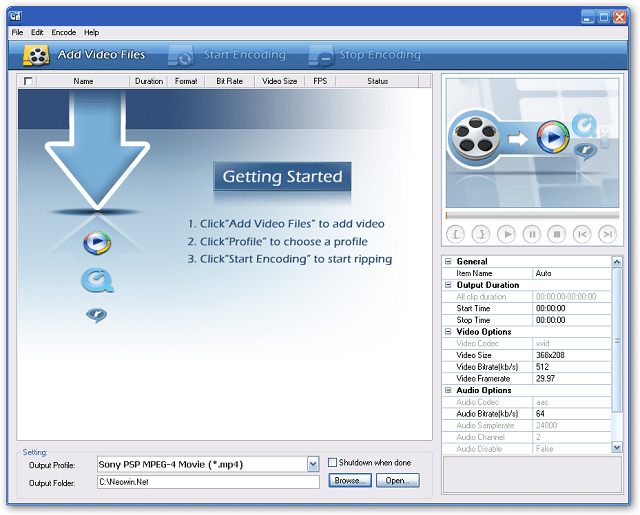640x515 pixels.
Task: Click the set end mark bracket button
Action: (x=481, y=234)
